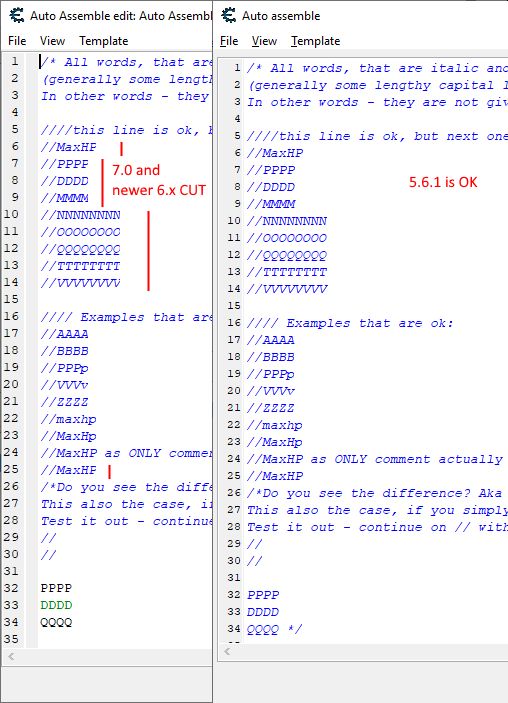The image size is (508, 703).
Task: Click //DDDD on line 8 in right editor
Action: (271, 187)
